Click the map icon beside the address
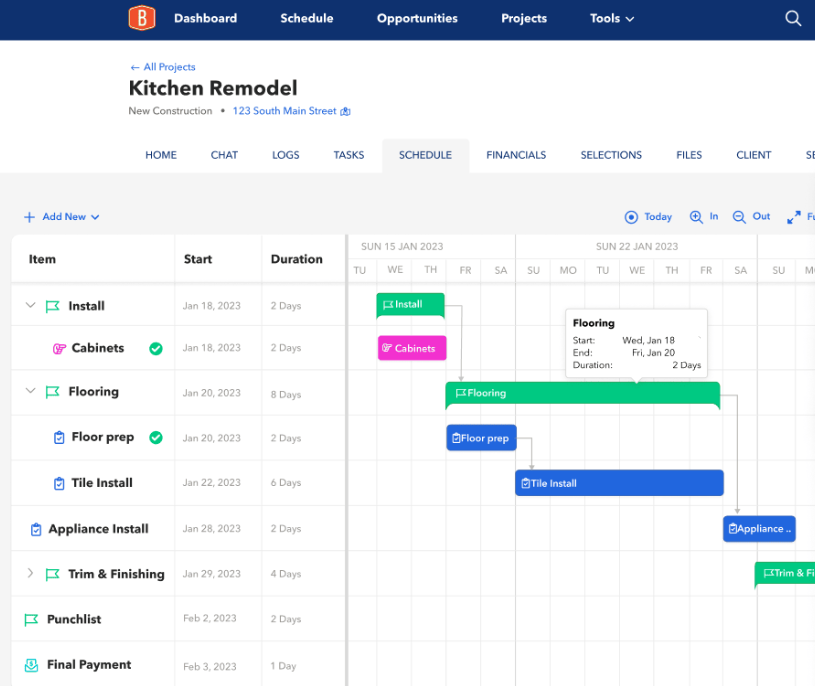Image resolution: width=815 pixels, height=686 pixels. [345, 111]
